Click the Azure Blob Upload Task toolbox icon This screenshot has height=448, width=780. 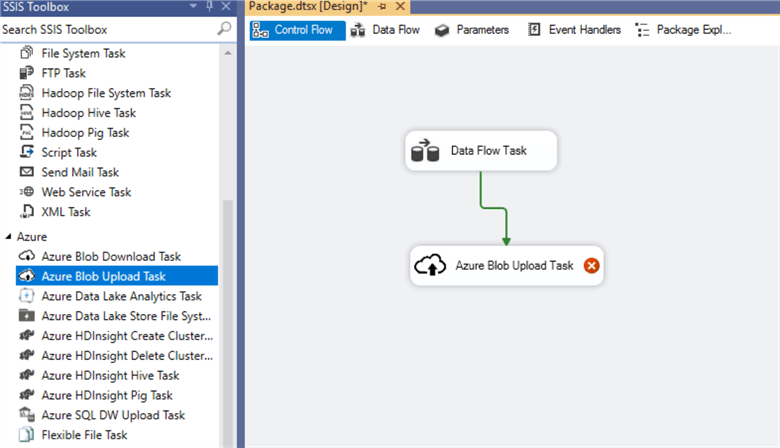(x=26, y=275)
